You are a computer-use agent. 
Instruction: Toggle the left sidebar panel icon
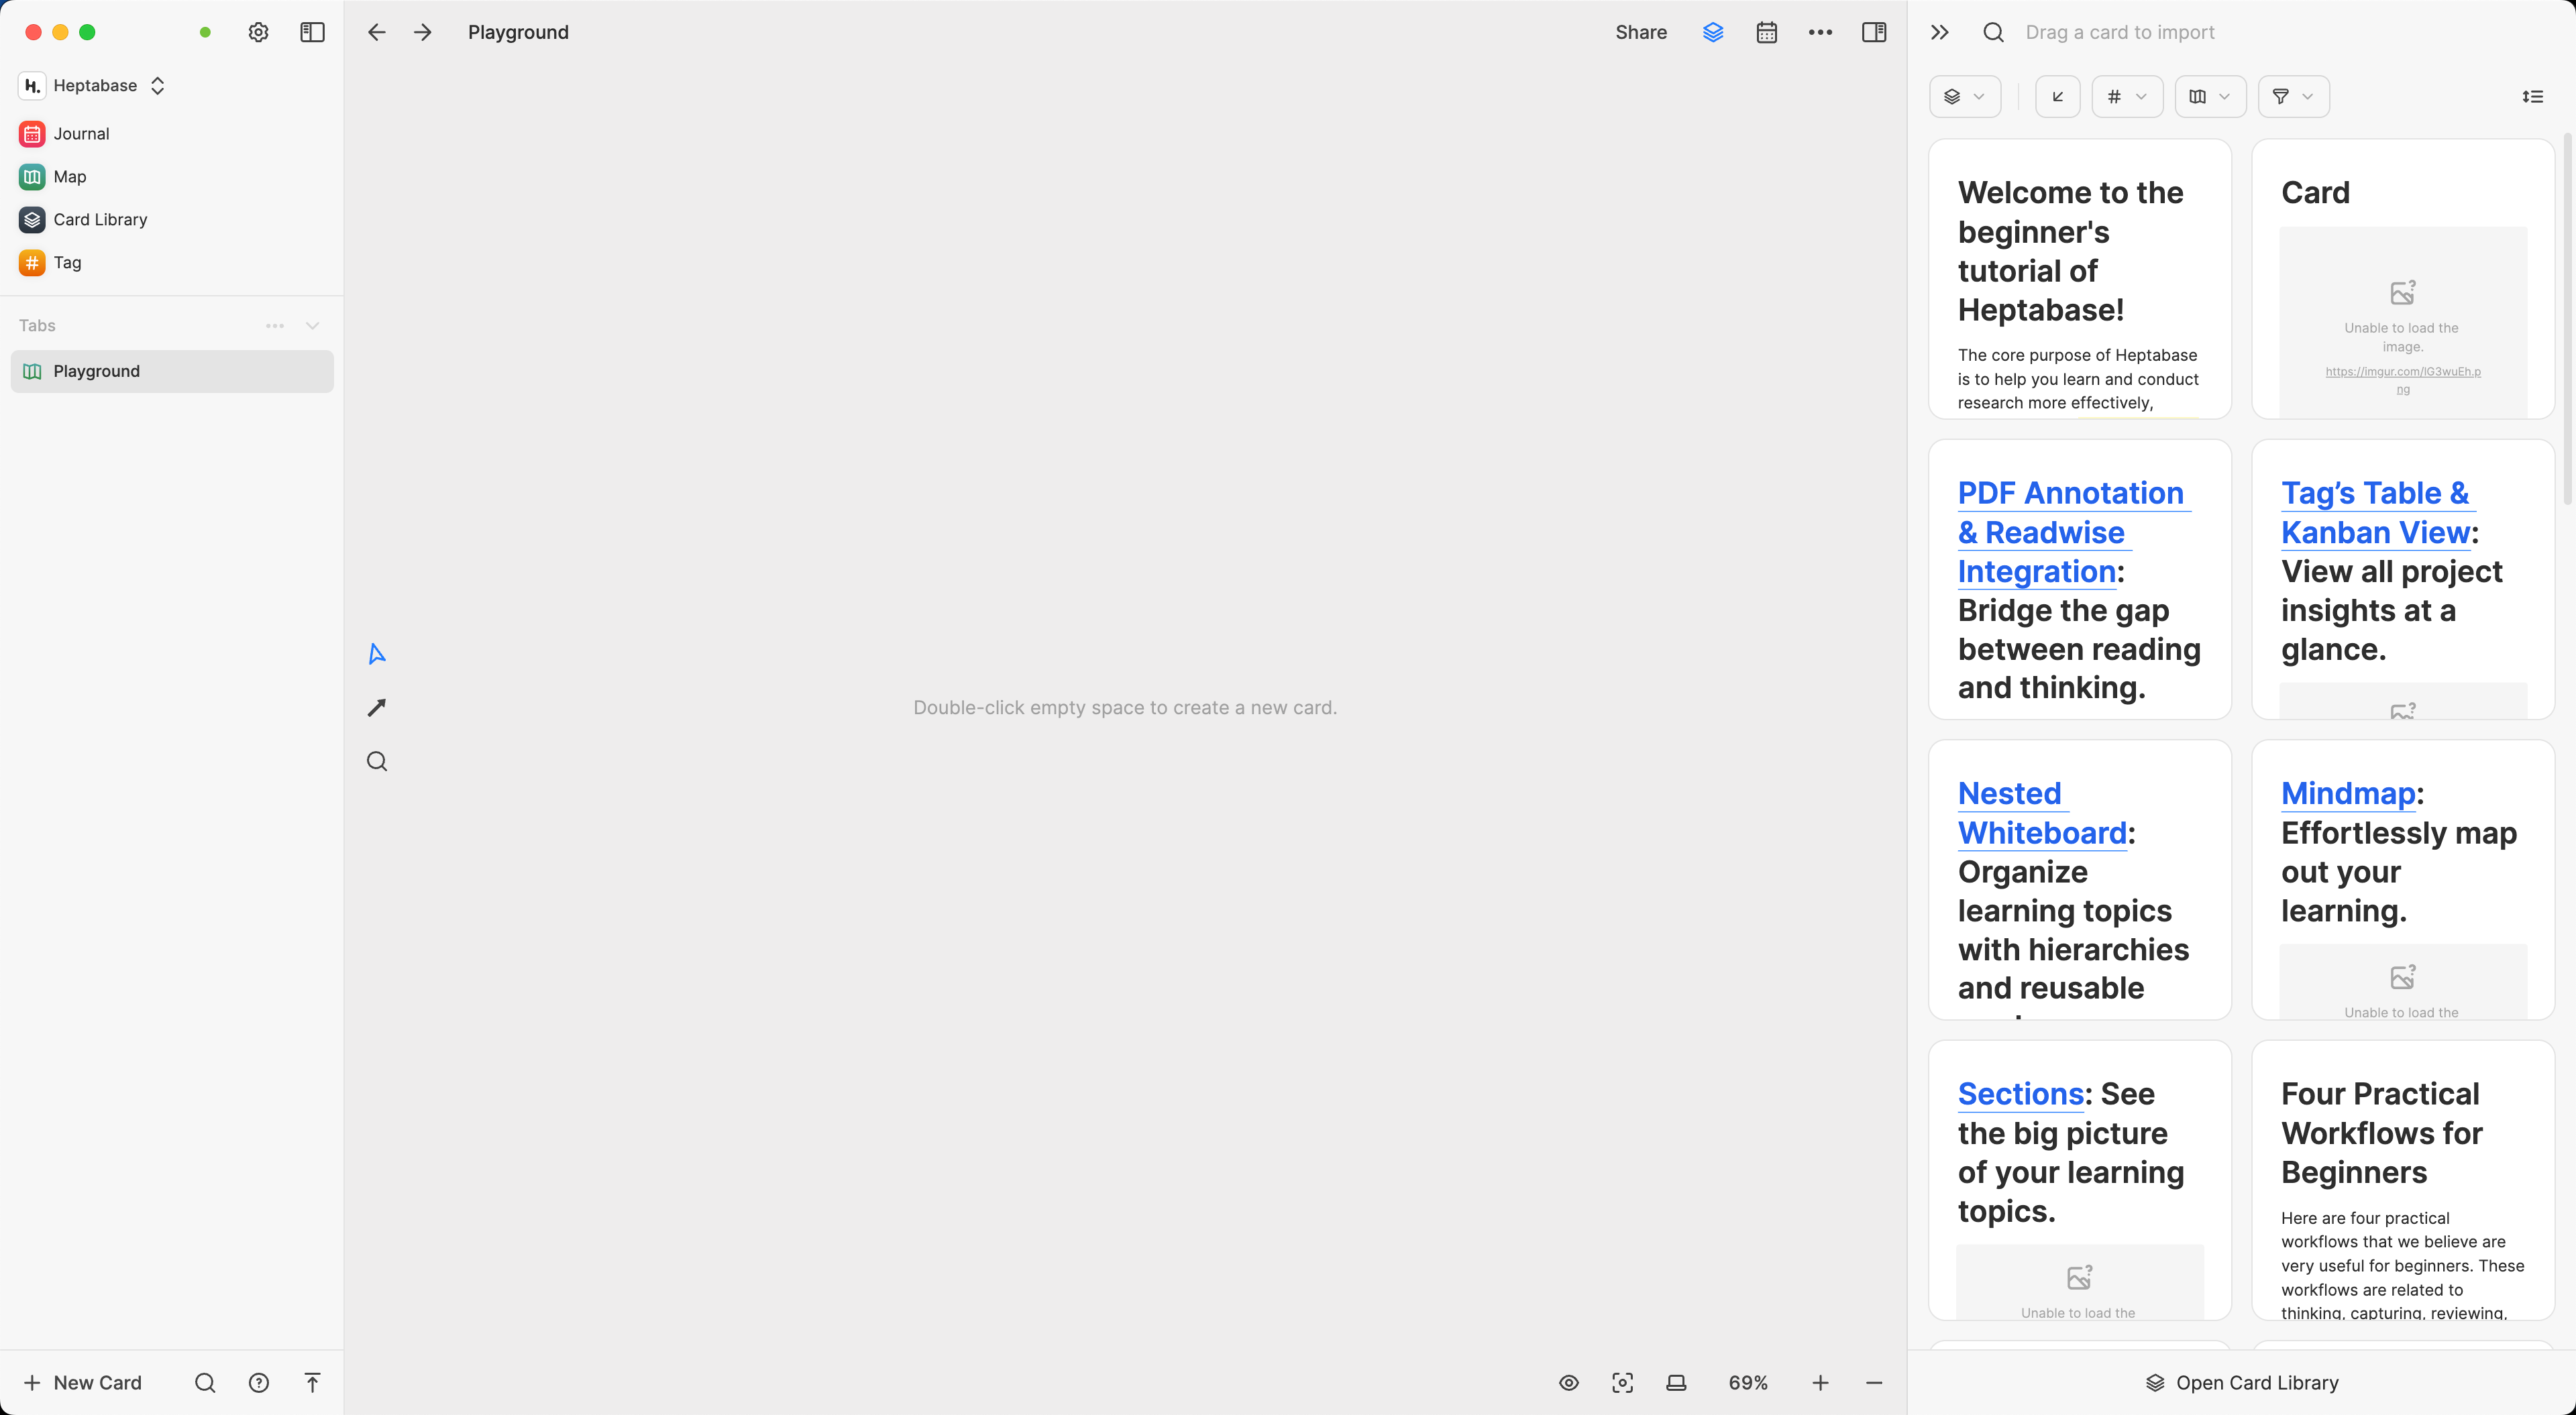pos(312,32)
